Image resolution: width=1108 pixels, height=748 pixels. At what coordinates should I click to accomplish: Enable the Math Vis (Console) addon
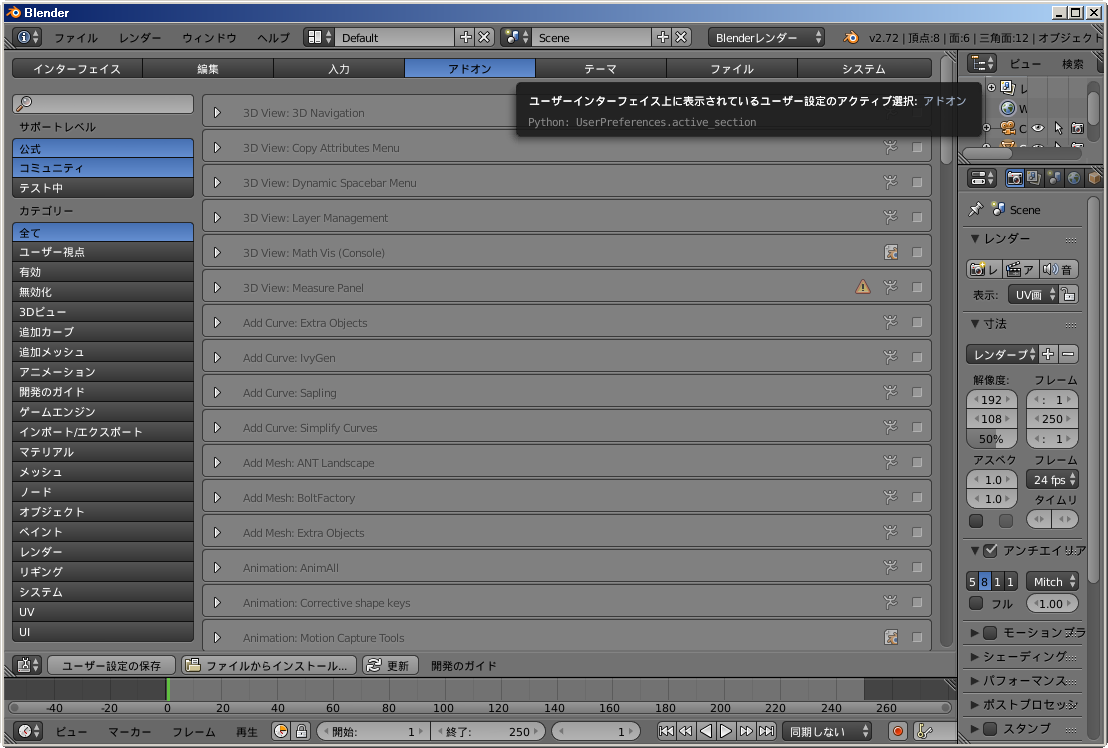917,252
